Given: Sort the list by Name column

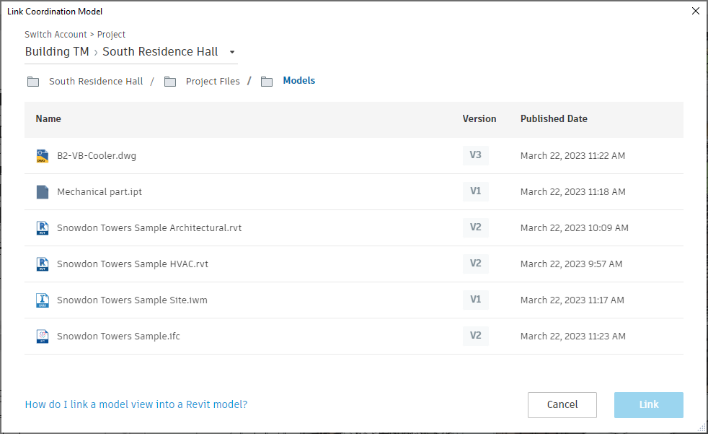Looking at the screenshot, I should click(48, 119).
